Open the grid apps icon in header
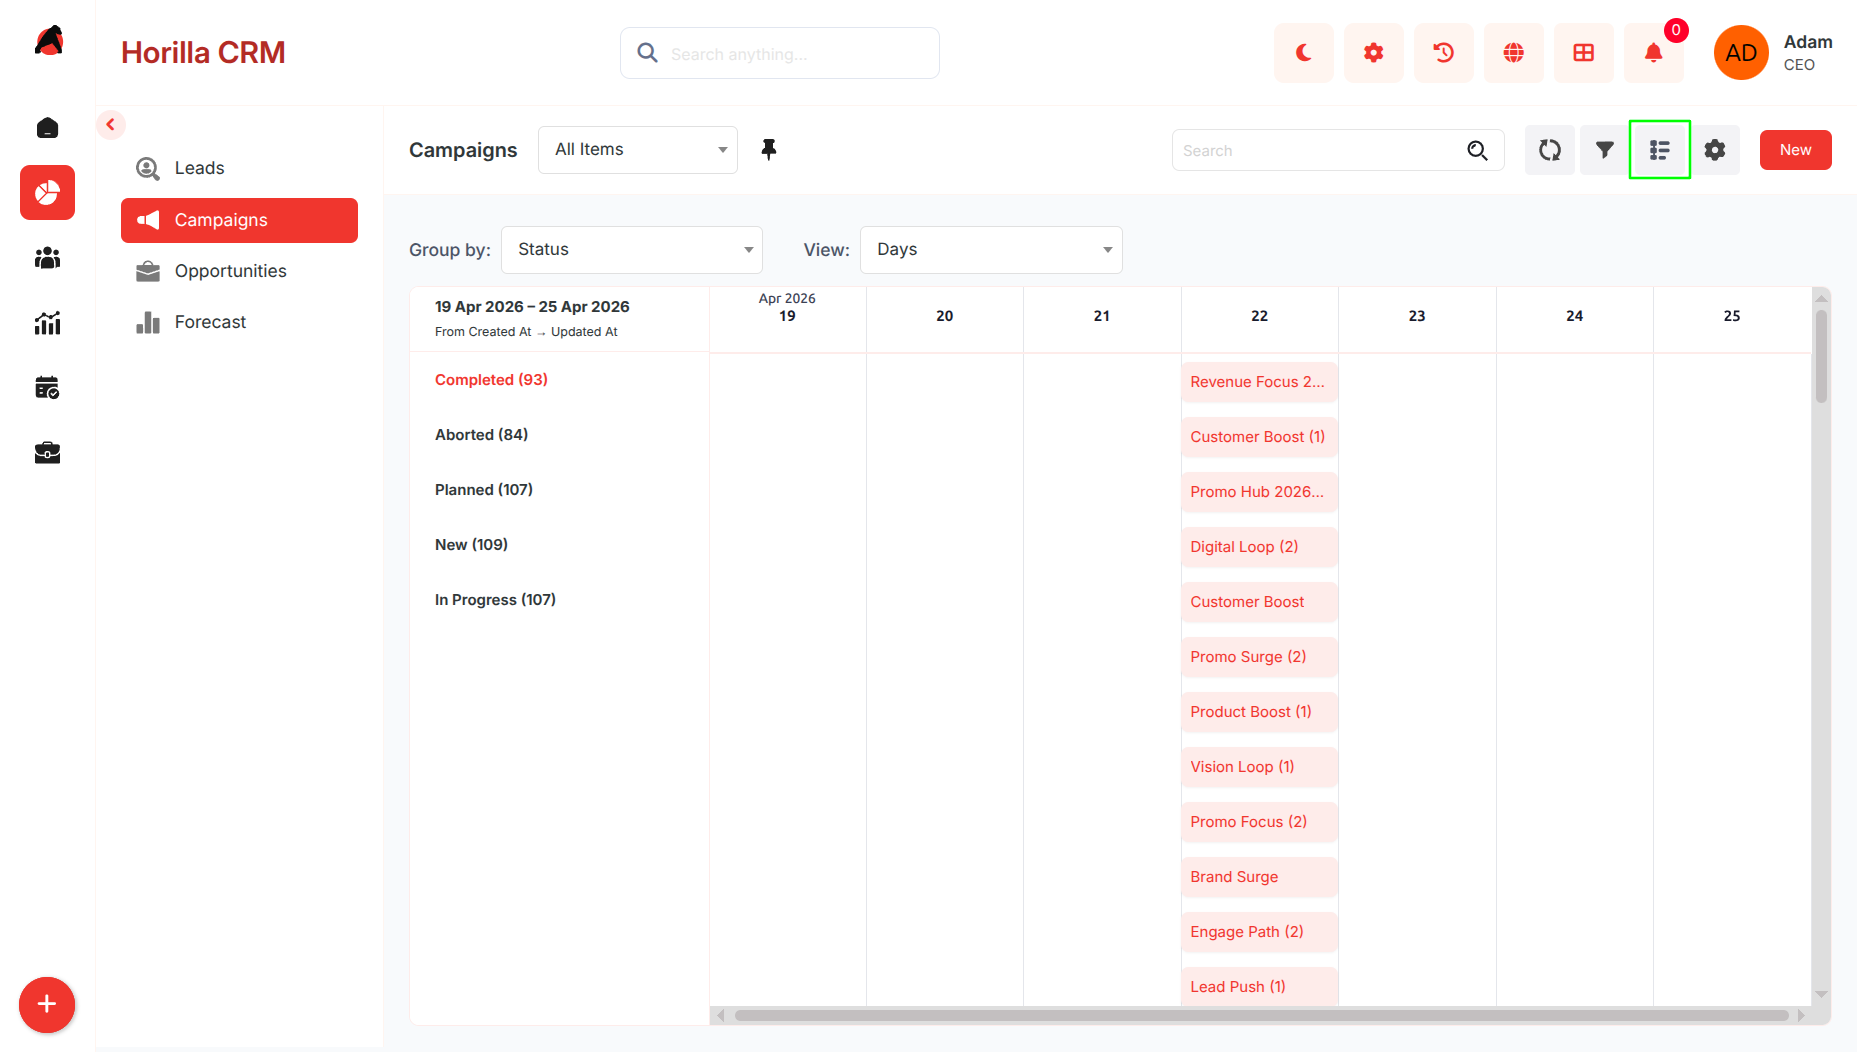This screenshot has height=1052, width=1857. 1583,53
